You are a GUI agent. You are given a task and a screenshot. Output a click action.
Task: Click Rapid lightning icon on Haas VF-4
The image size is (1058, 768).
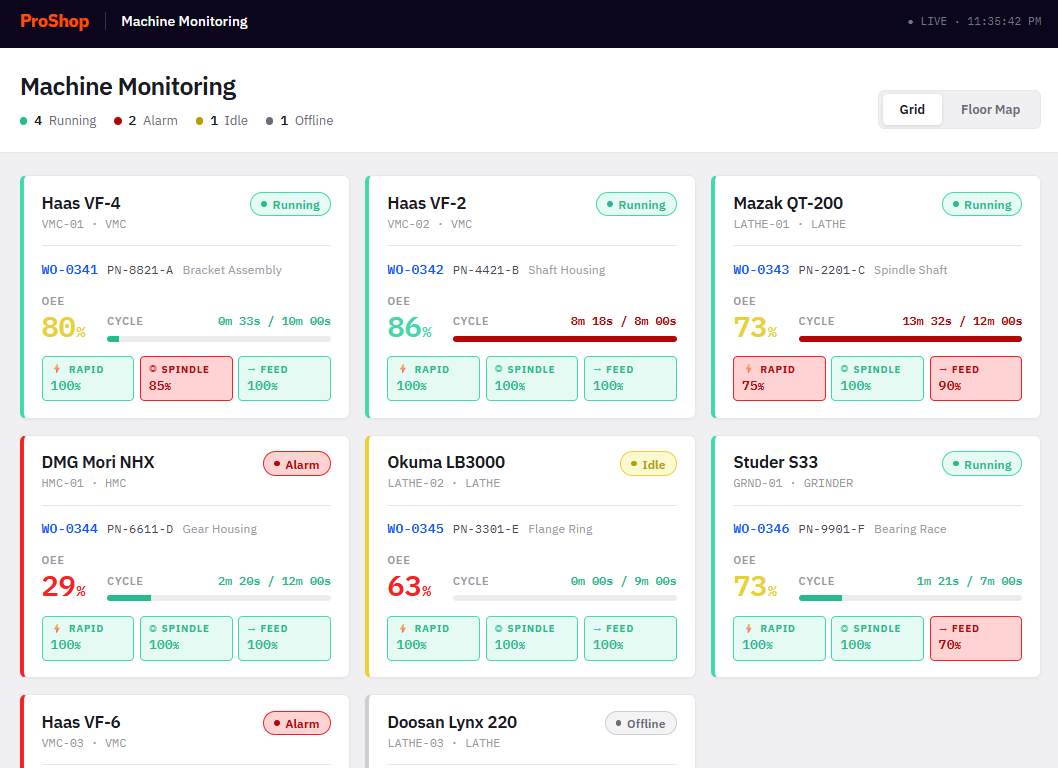coord(57,369)
